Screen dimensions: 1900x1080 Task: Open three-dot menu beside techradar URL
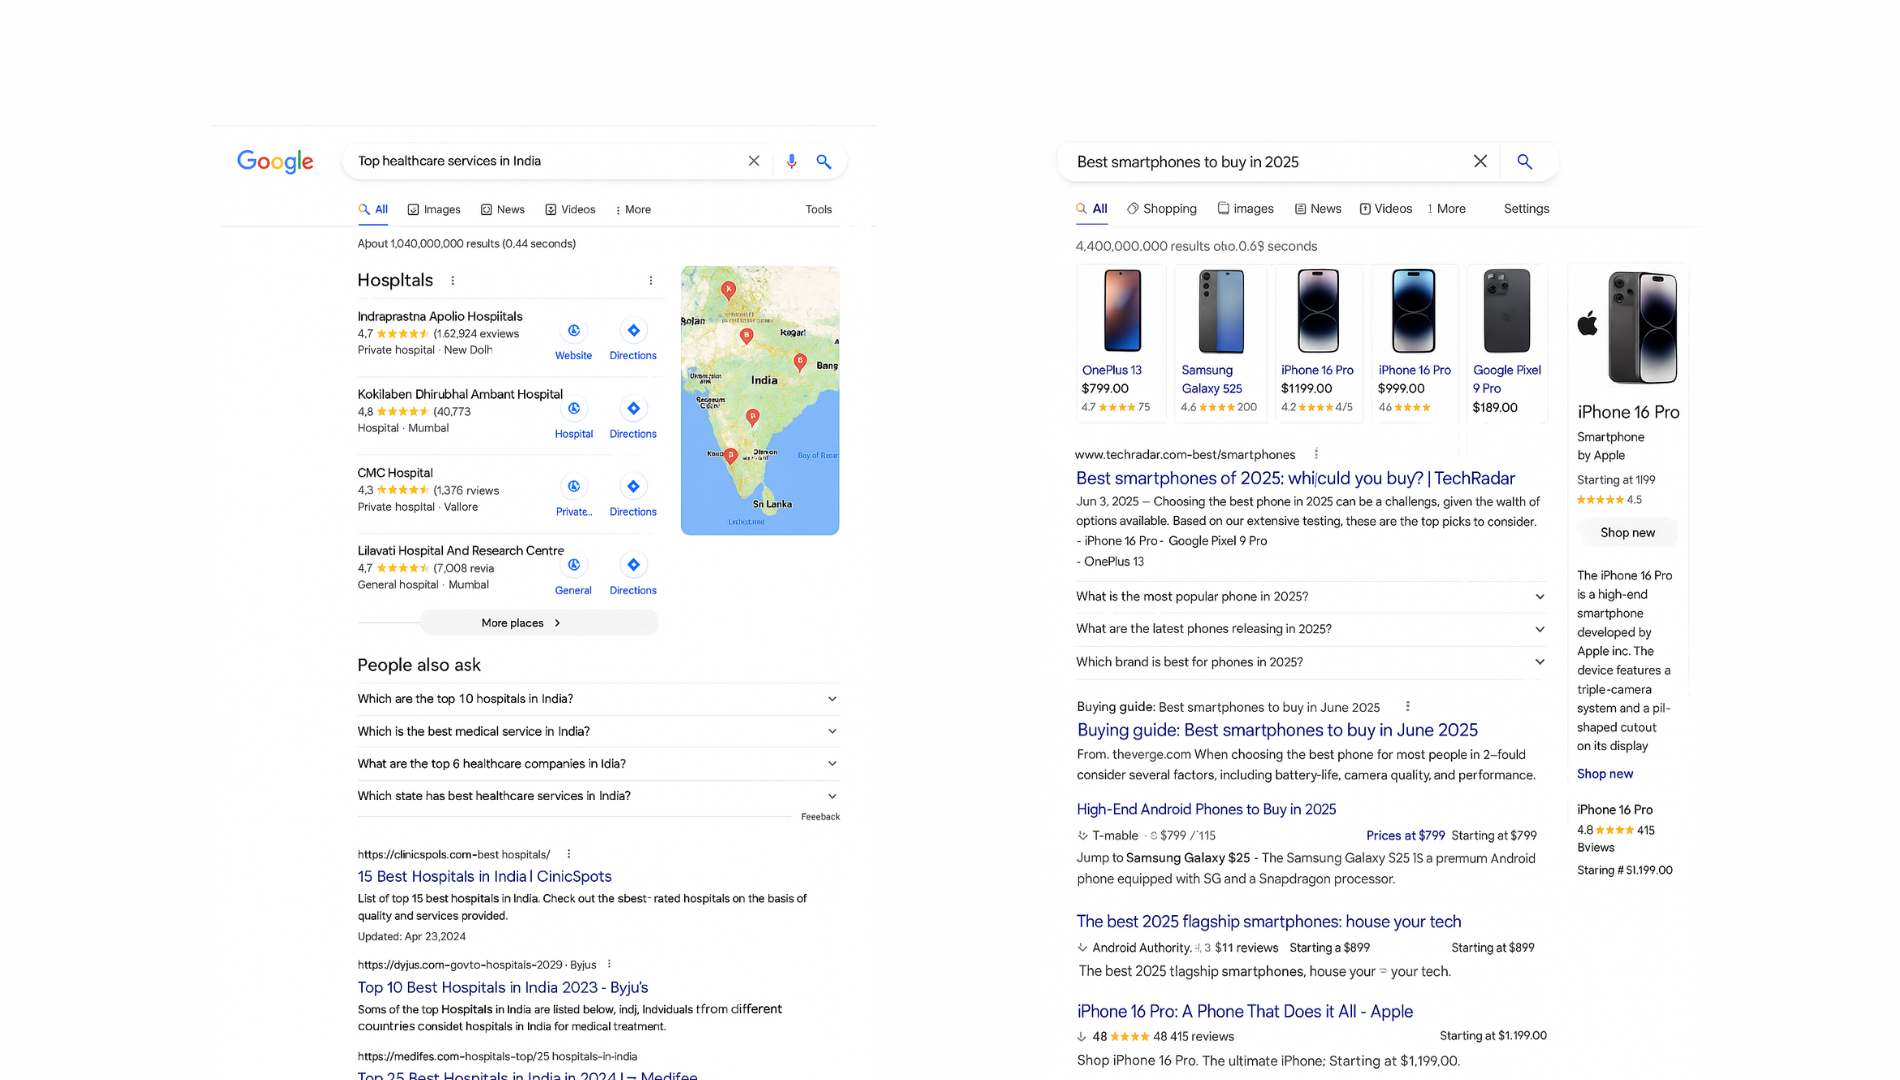[x=1316, y=454]
